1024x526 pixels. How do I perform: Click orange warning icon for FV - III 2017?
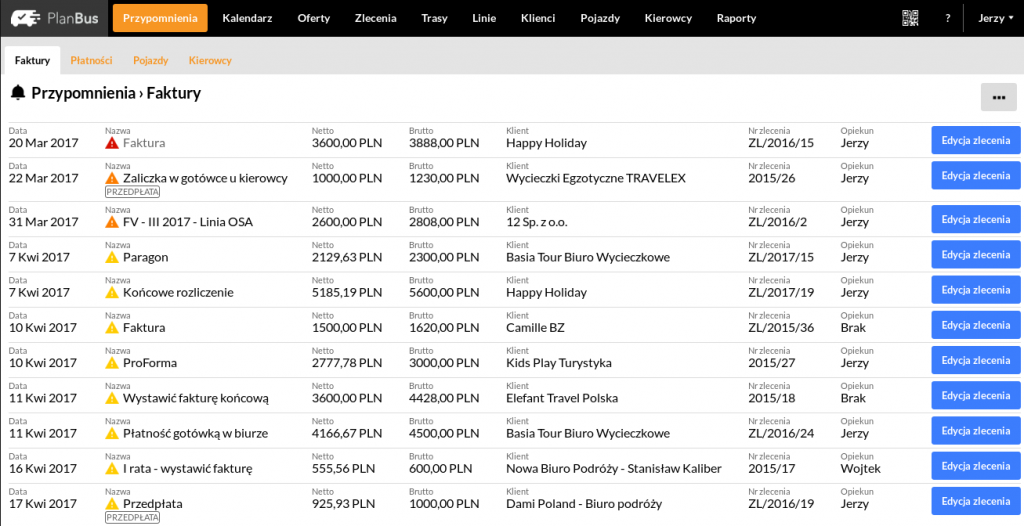point(112,222)
